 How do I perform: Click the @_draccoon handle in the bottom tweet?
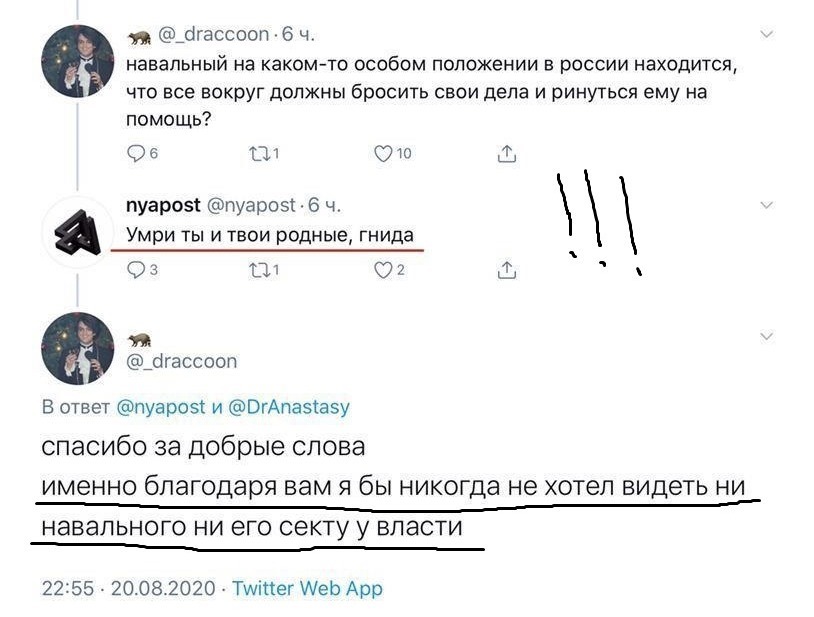coord(183,361)
